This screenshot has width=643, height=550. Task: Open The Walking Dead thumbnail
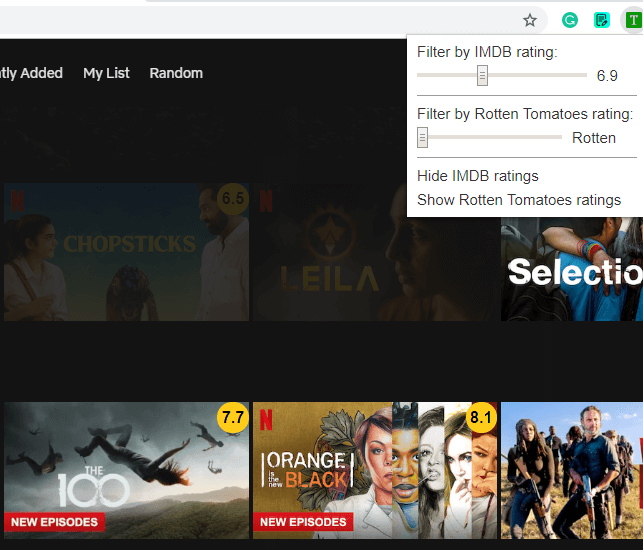coord(572,470)
